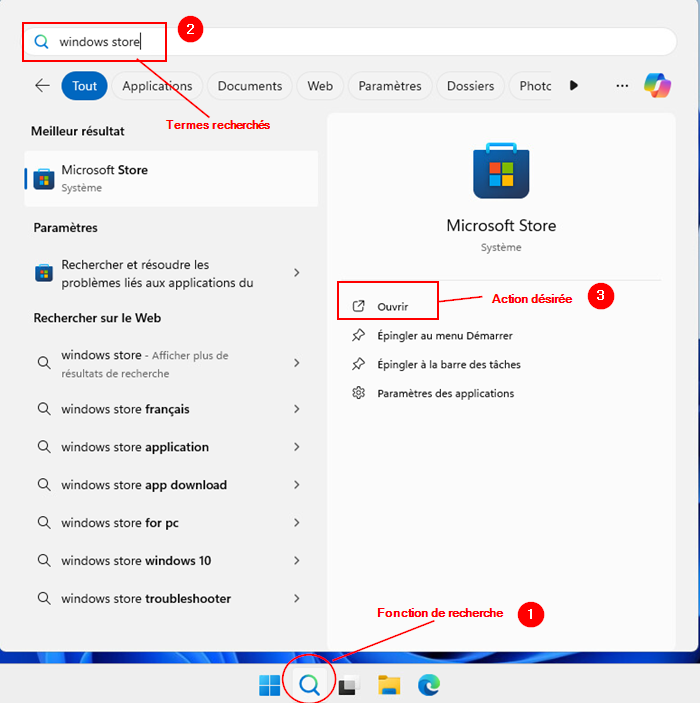Launch Microsoft Edge from the taskbar
Viewport: 700px width, 703px height.
pos(429,685)
